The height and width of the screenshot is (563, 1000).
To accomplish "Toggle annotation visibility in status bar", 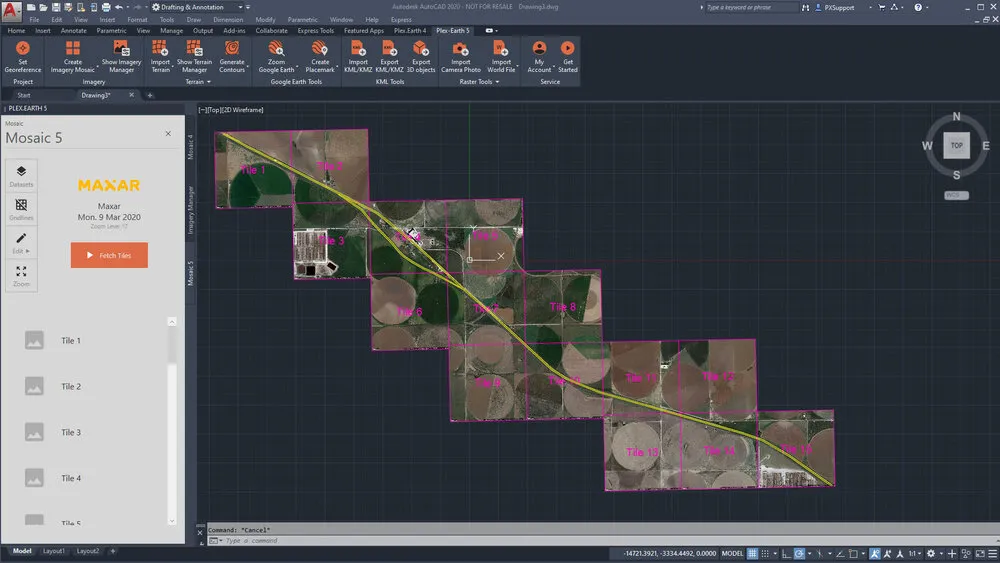I will [x=875, y=553].
